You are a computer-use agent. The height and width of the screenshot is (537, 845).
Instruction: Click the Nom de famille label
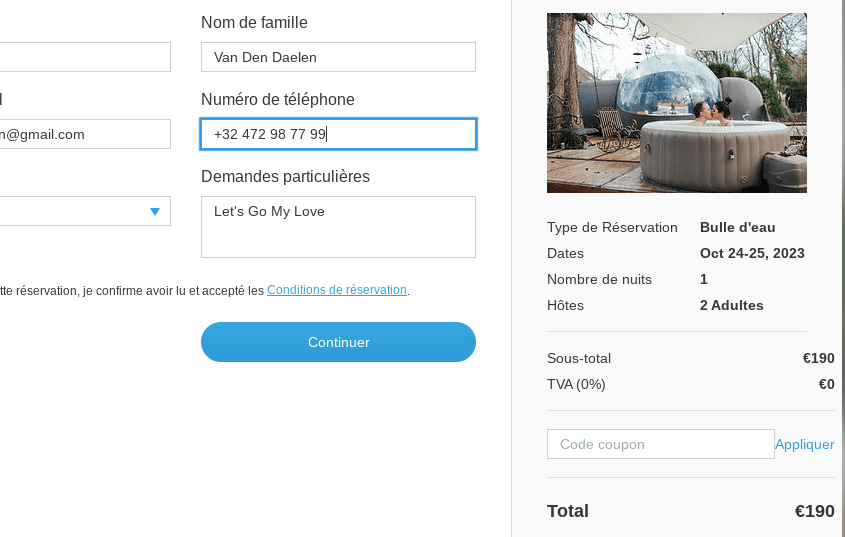pyautogui.click(x=254, y=22)
